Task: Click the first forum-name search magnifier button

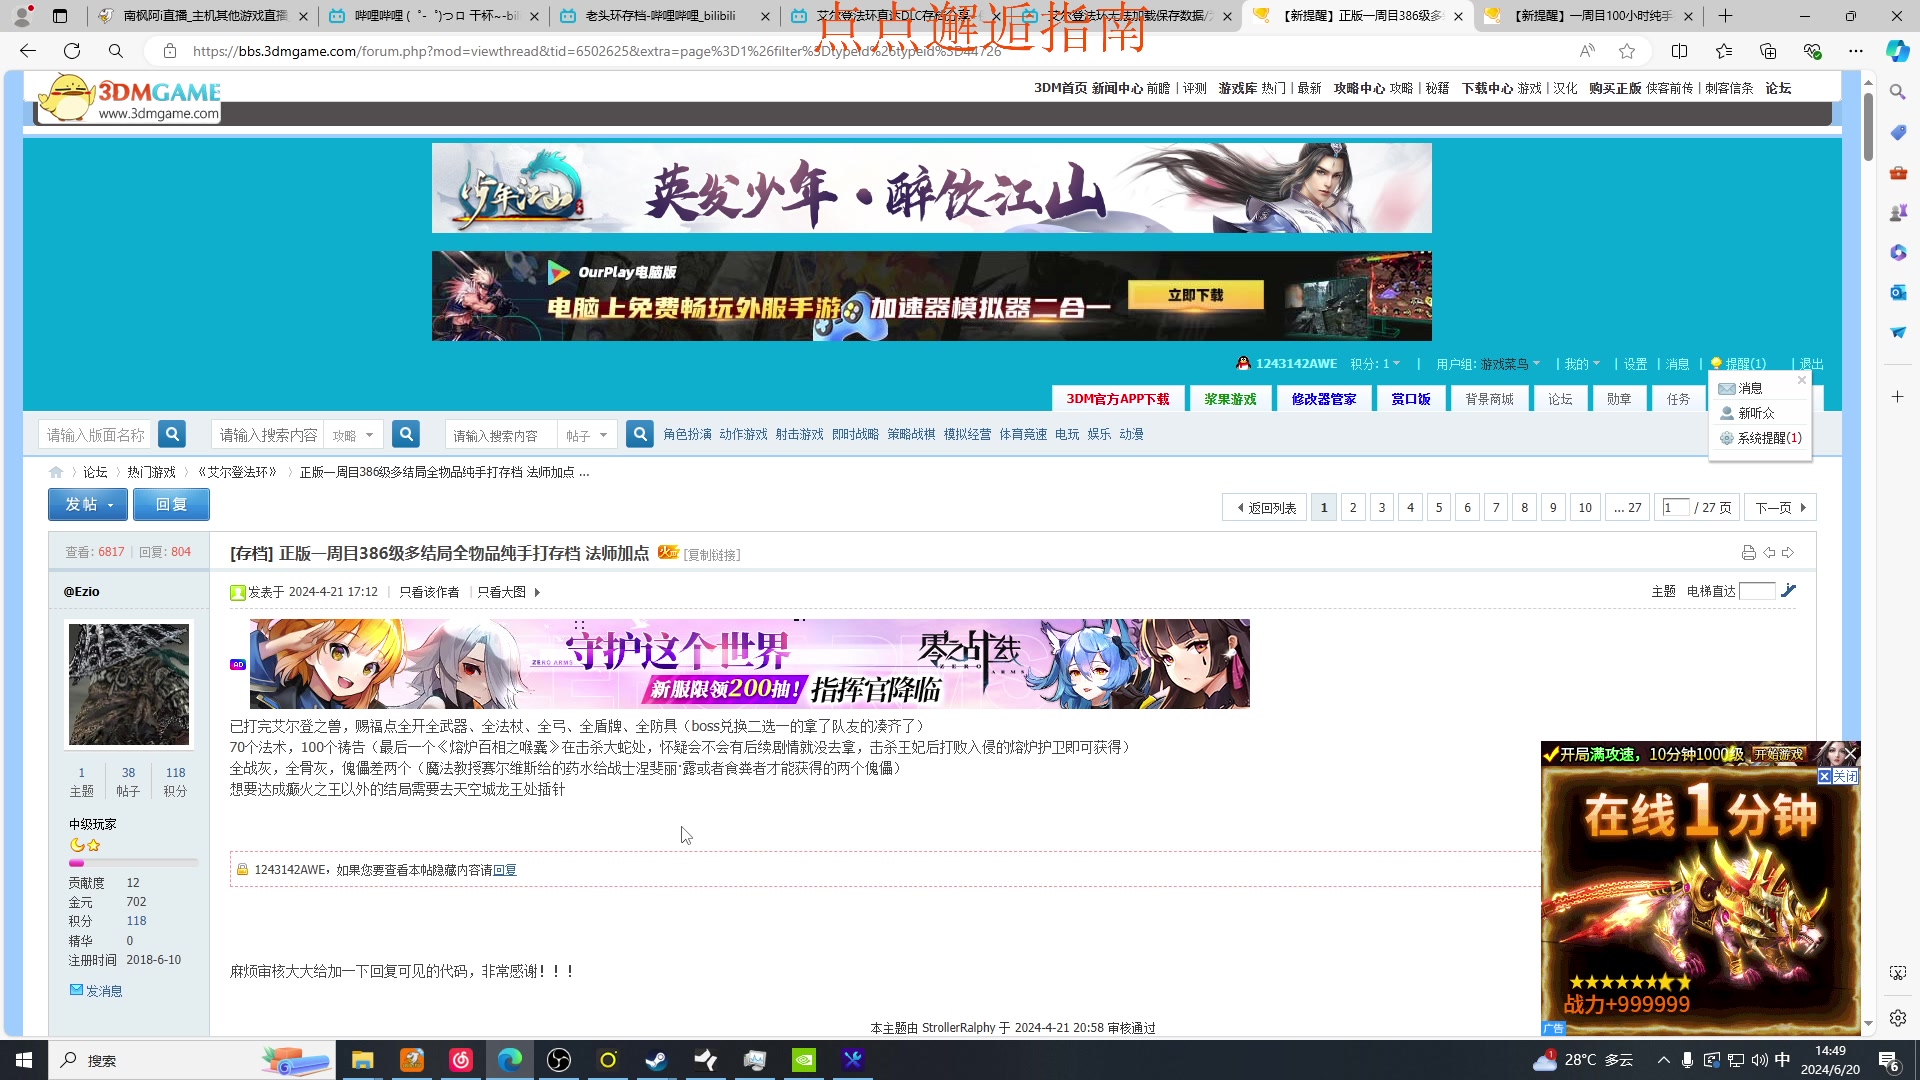Action: 172,434
